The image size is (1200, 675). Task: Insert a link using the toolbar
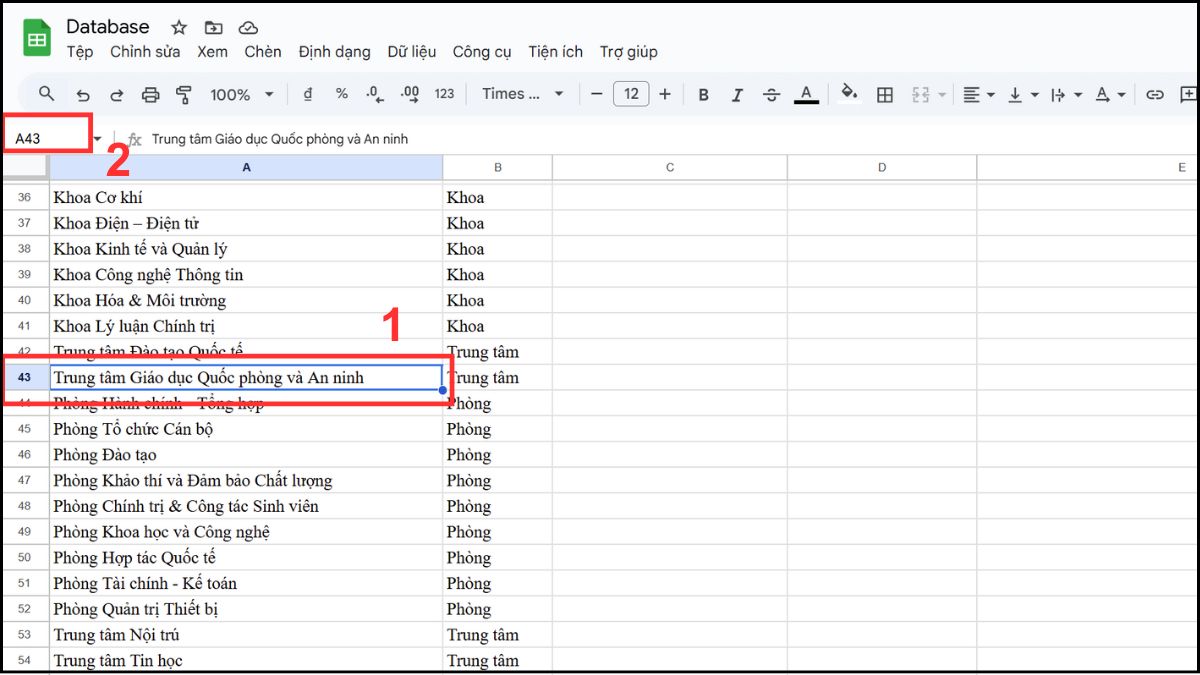pyautogui.click(x=1154, y=94)
